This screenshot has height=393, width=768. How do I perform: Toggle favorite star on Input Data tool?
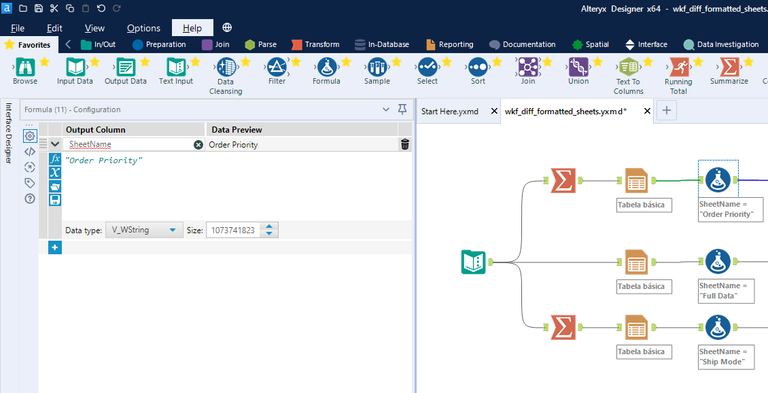click(95, 62)
